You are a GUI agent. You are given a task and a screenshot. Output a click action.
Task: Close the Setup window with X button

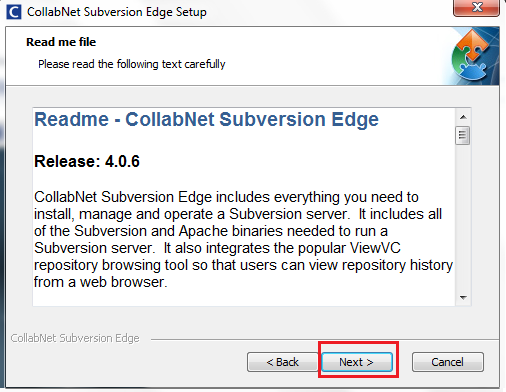click(x=476, y=7)
